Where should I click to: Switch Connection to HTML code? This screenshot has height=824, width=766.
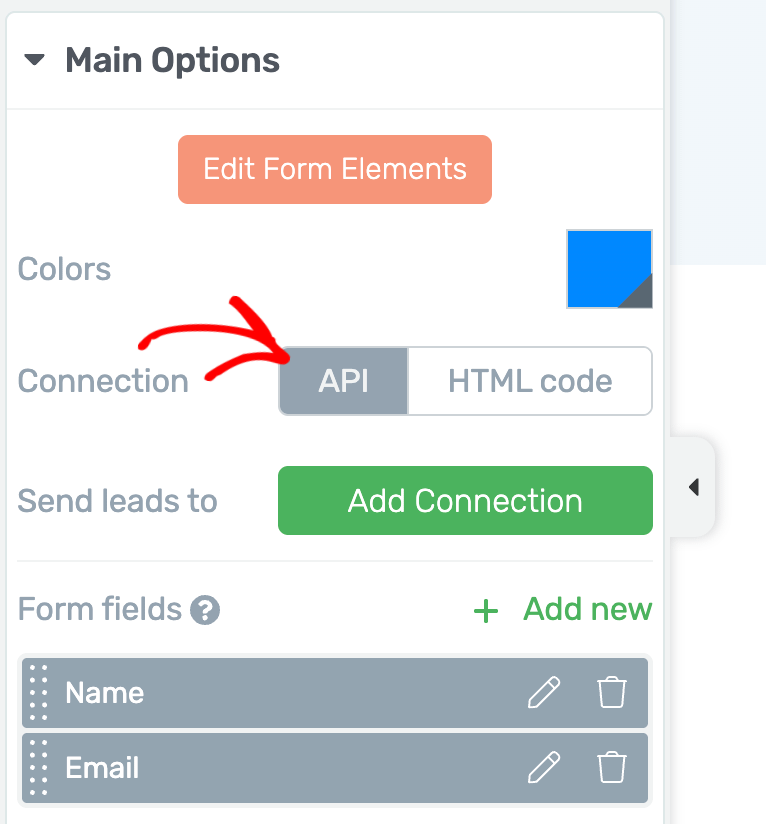click(530, 381)
